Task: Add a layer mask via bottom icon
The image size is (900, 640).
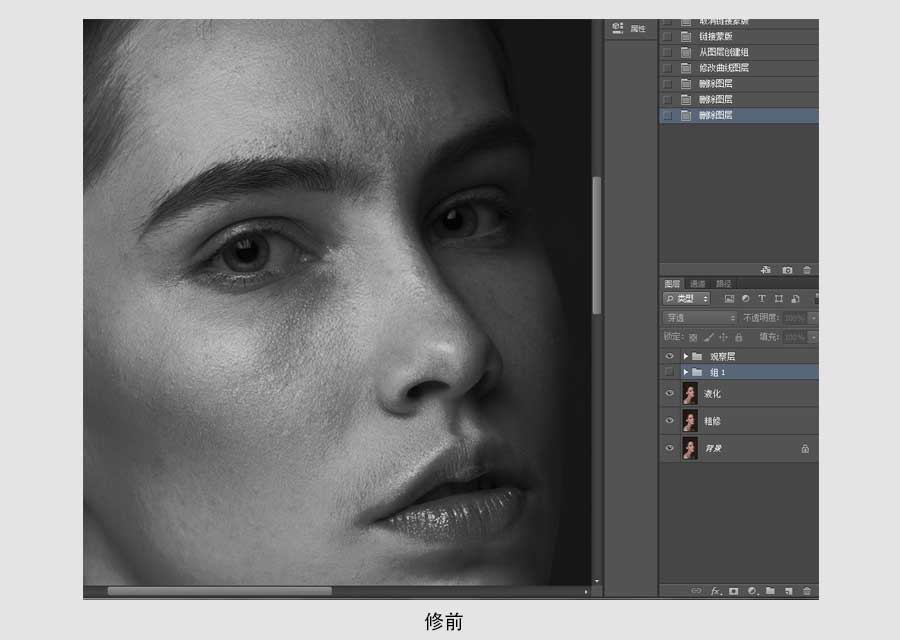Action: [x=733, y=591]
